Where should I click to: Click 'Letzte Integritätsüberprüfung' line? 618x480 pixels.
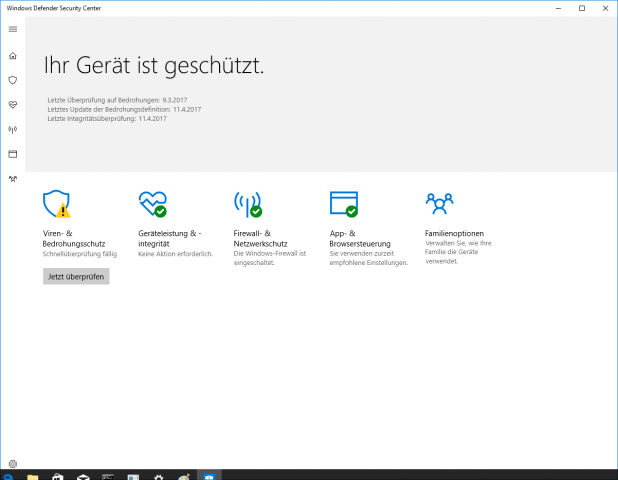click(x=107, y=119)
